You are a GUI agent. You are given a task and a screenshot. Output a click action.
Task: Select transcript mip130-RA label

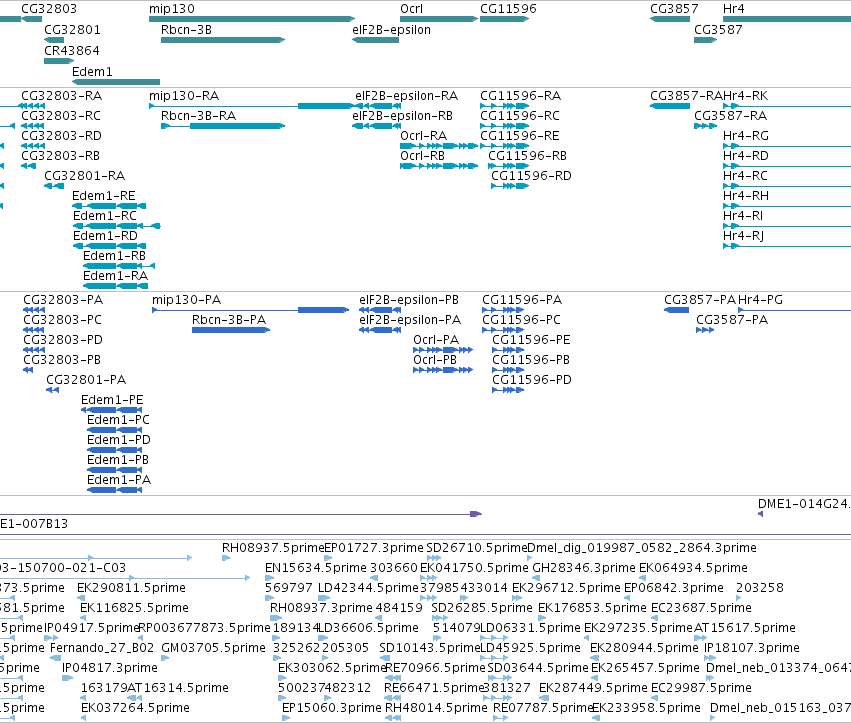point(184,96)
